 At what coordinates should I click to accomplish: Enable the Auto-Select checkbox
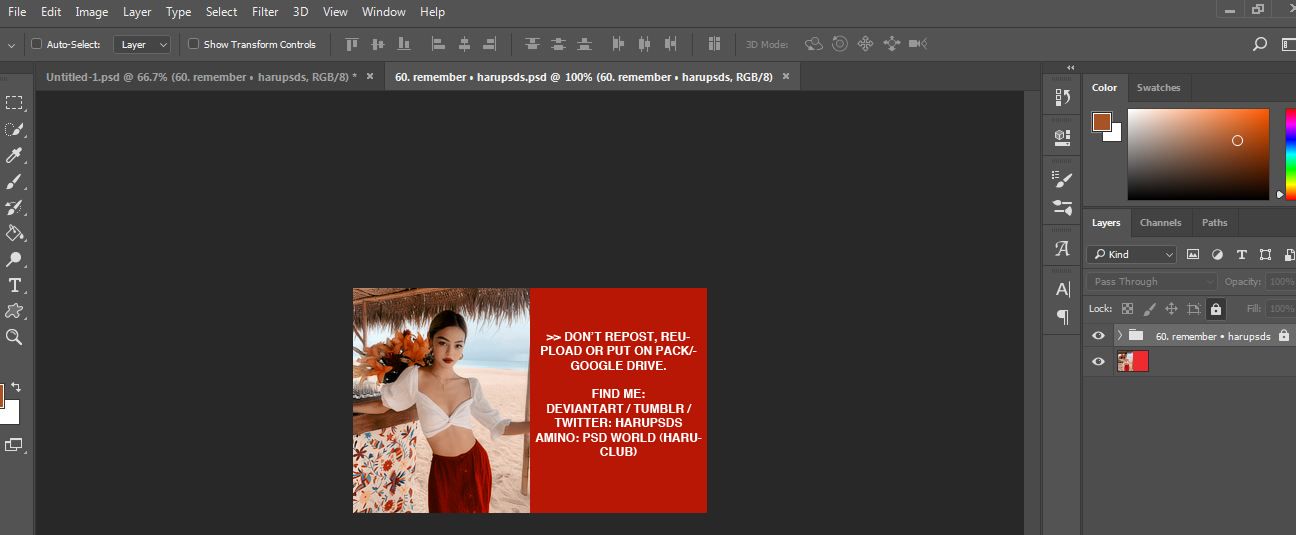[x=37, y=44]
